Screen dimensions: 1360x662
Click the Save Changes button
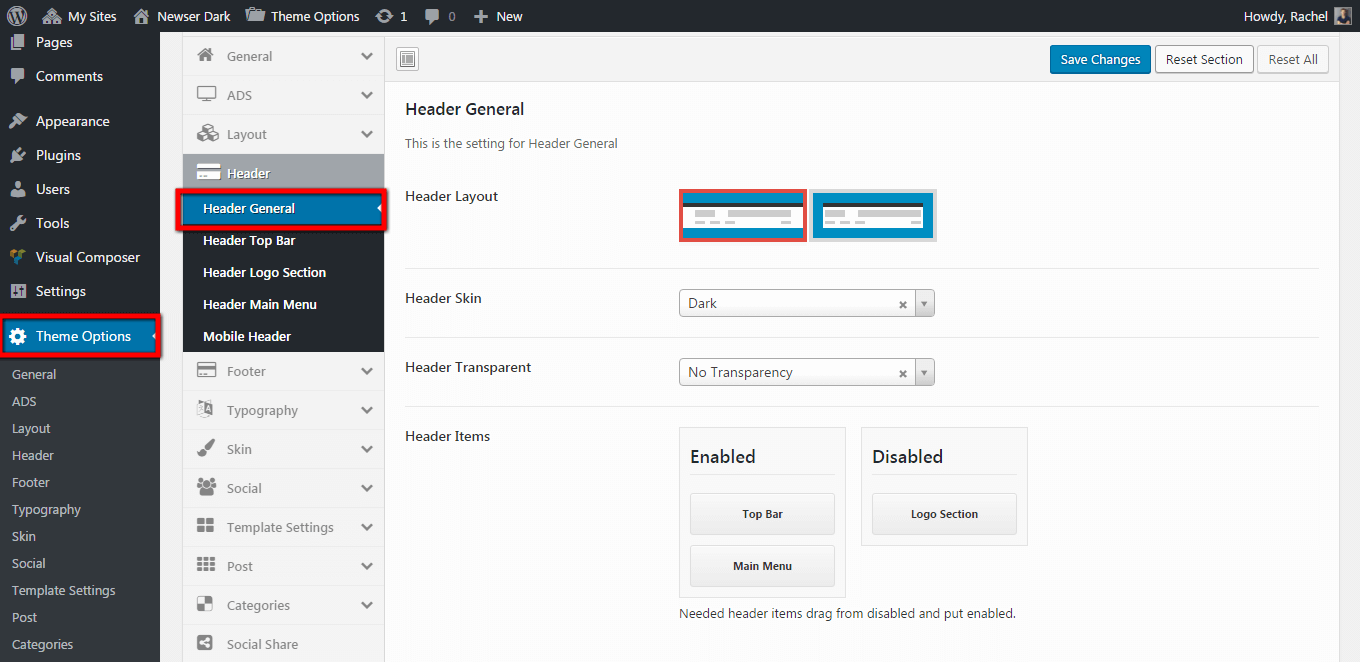(x=1100, y=60)
